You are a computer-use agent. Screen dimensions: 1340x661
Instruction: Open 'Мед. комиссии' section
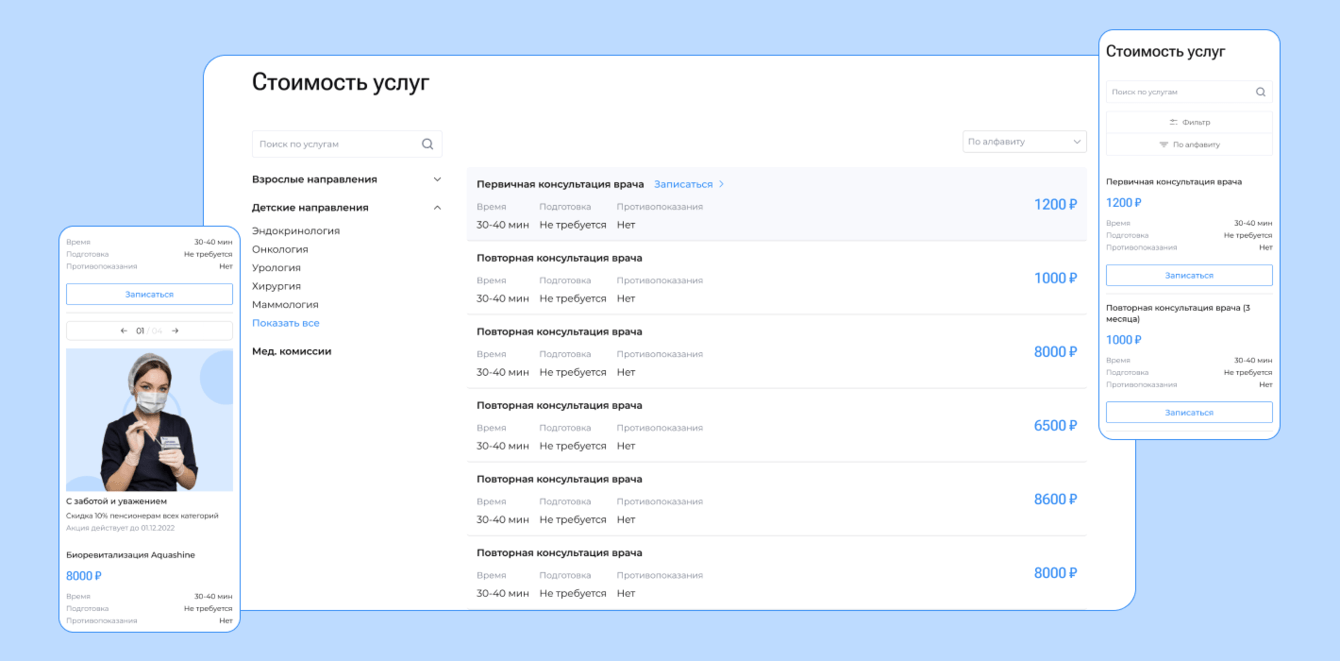(291, 351)
